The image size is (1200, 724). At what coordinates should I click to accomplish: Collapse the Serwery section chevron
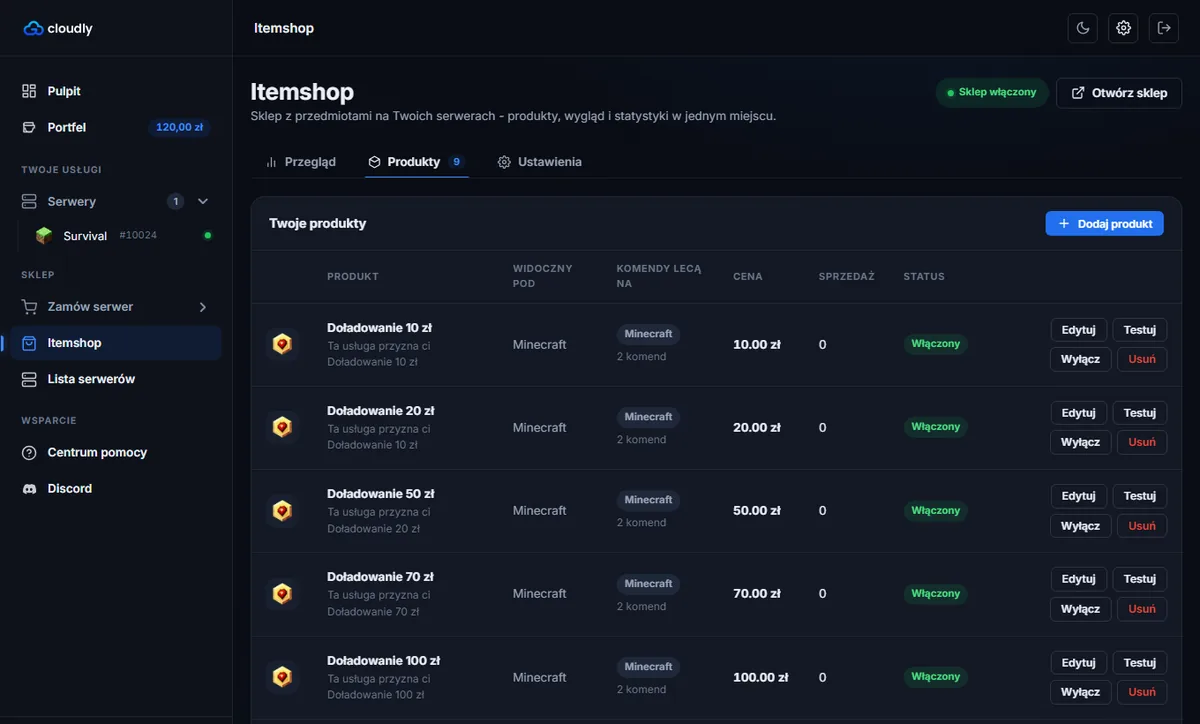[x=203, y=201]
